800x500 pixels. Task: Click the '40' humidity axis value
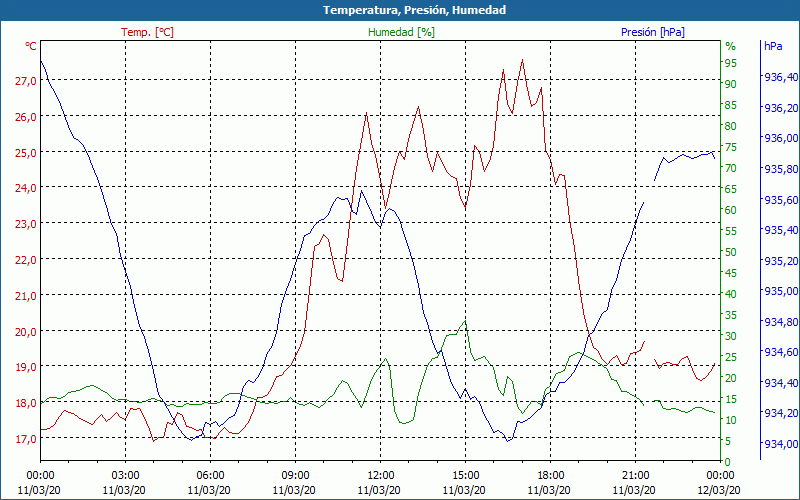[x=731, y=294]
